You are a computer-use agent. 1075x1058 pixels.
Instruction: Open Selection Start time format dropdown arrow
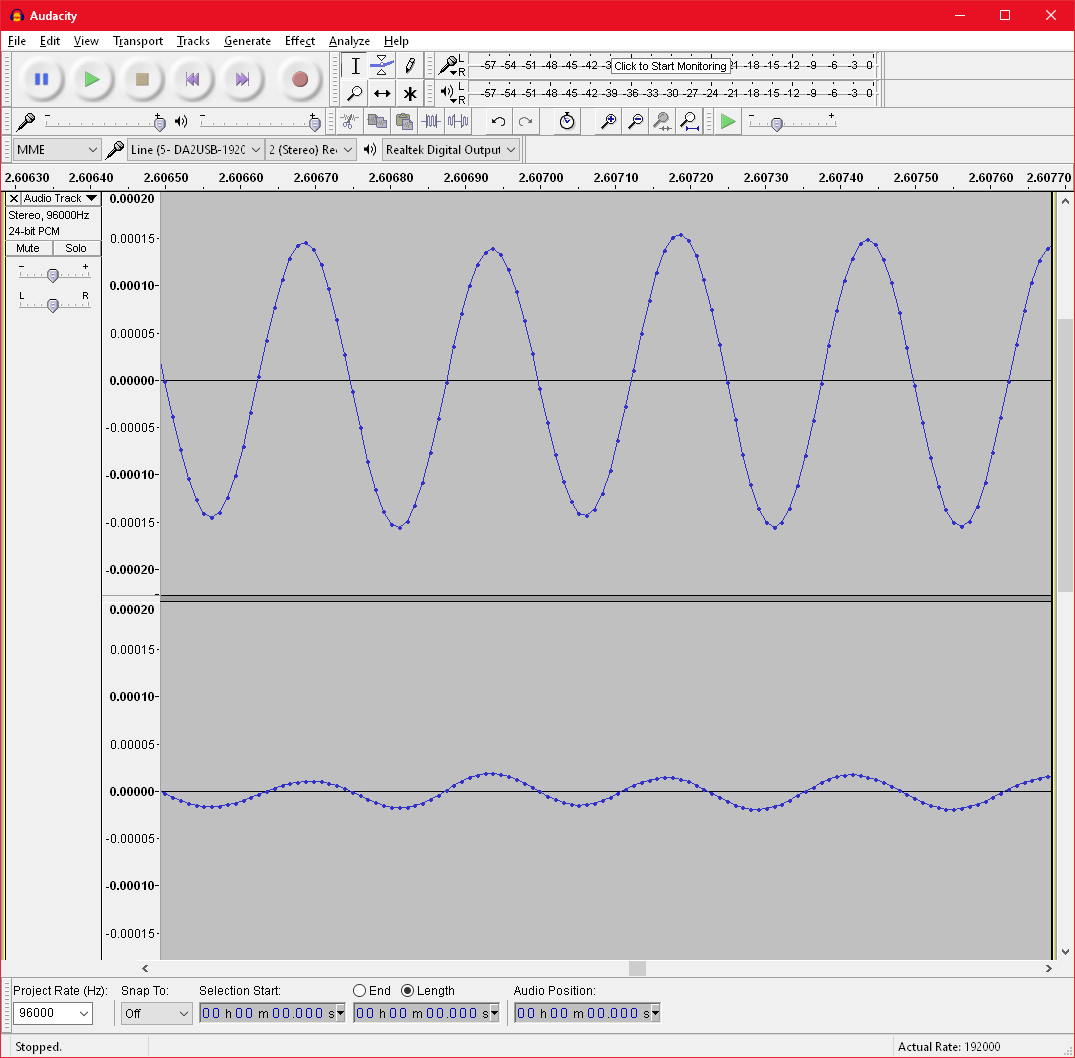point(340,1013)
